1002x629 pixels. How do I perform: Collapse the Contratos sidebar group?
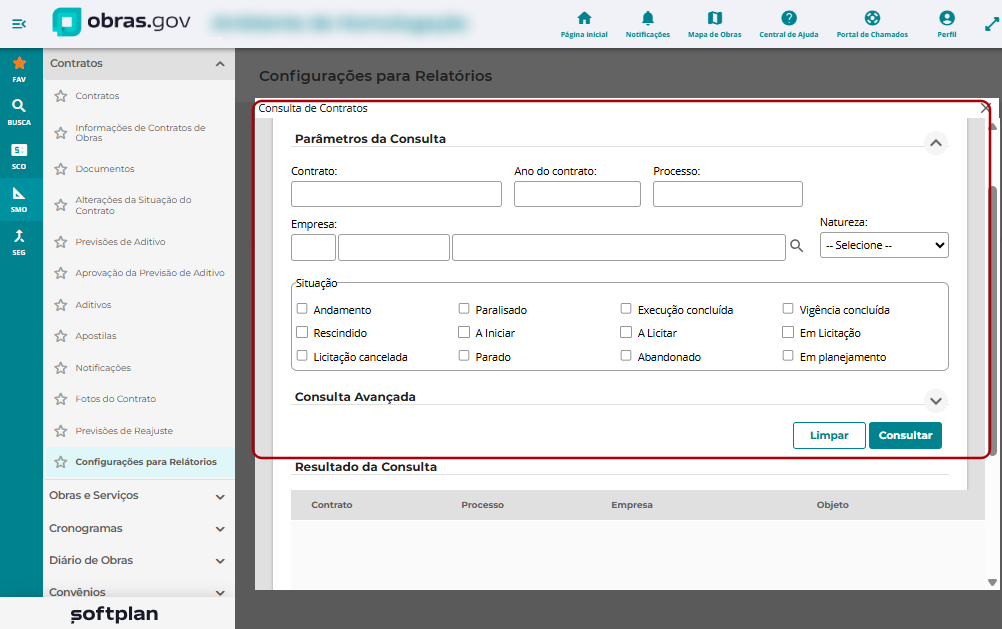point(220,63)
